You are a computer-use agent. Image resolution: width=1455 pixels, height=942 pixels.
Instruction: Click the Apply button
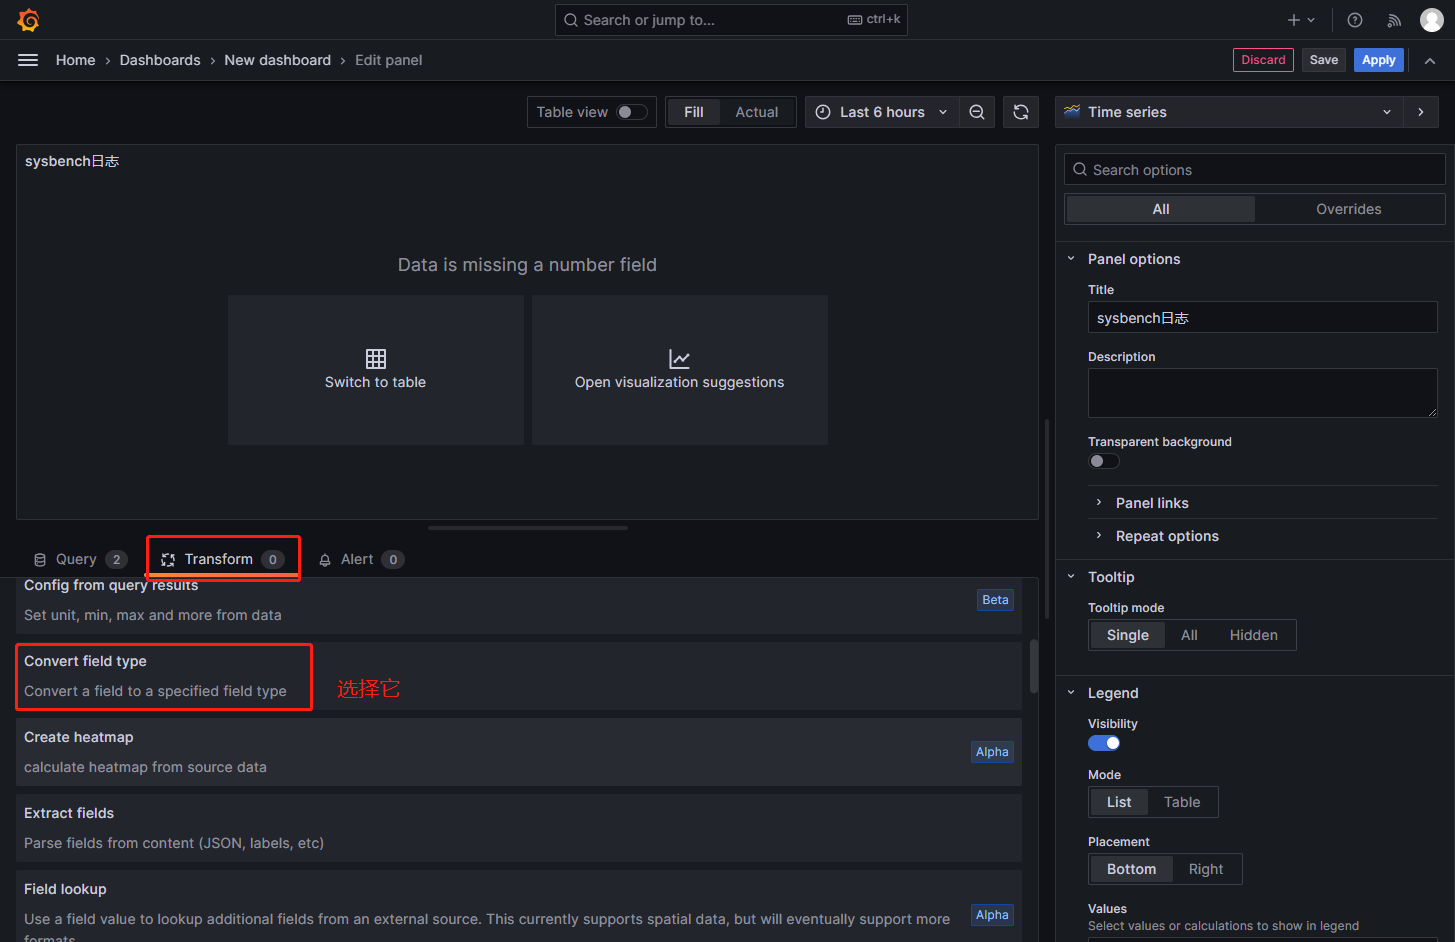1379,60
